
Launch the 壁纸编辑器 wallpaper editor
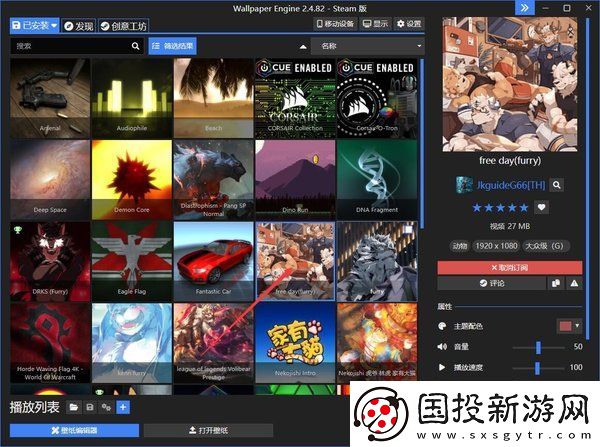coord(75,431)
